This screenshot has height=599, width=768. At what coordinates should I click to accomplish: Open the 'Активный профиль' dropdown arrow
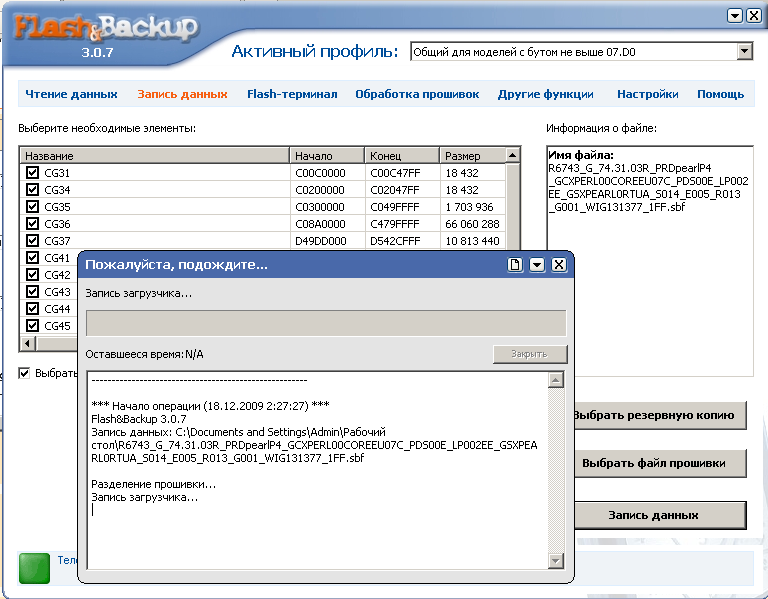[x=744, y=51]
